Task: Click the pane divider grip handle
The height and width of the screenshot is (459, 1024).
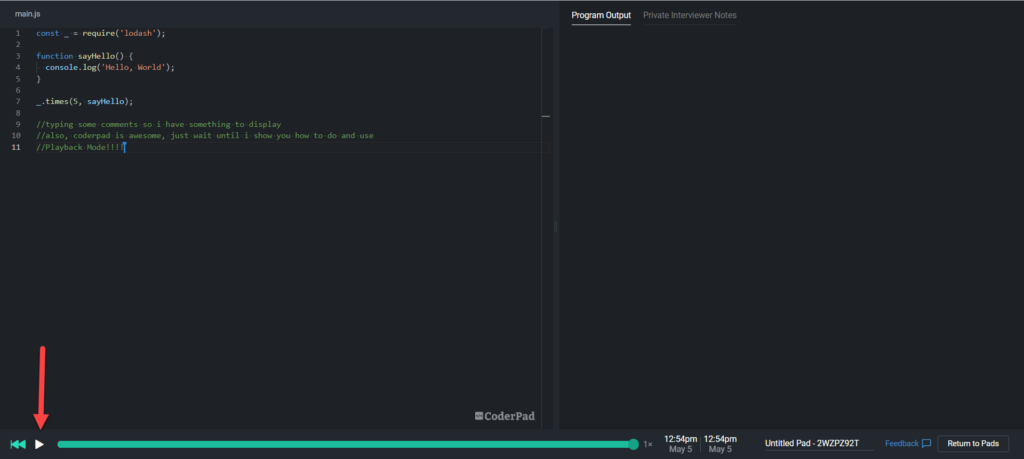Action: [556, 226]
